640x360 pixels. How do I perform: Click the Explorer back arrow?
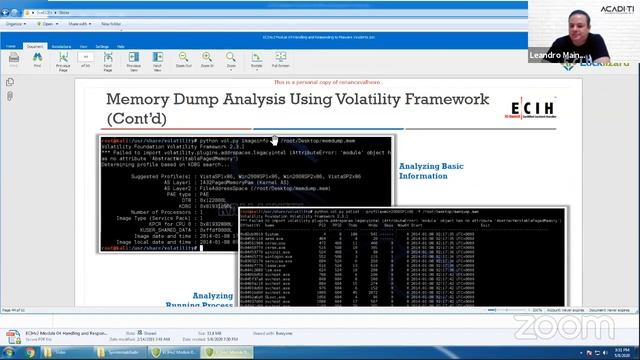click(5, 13)
